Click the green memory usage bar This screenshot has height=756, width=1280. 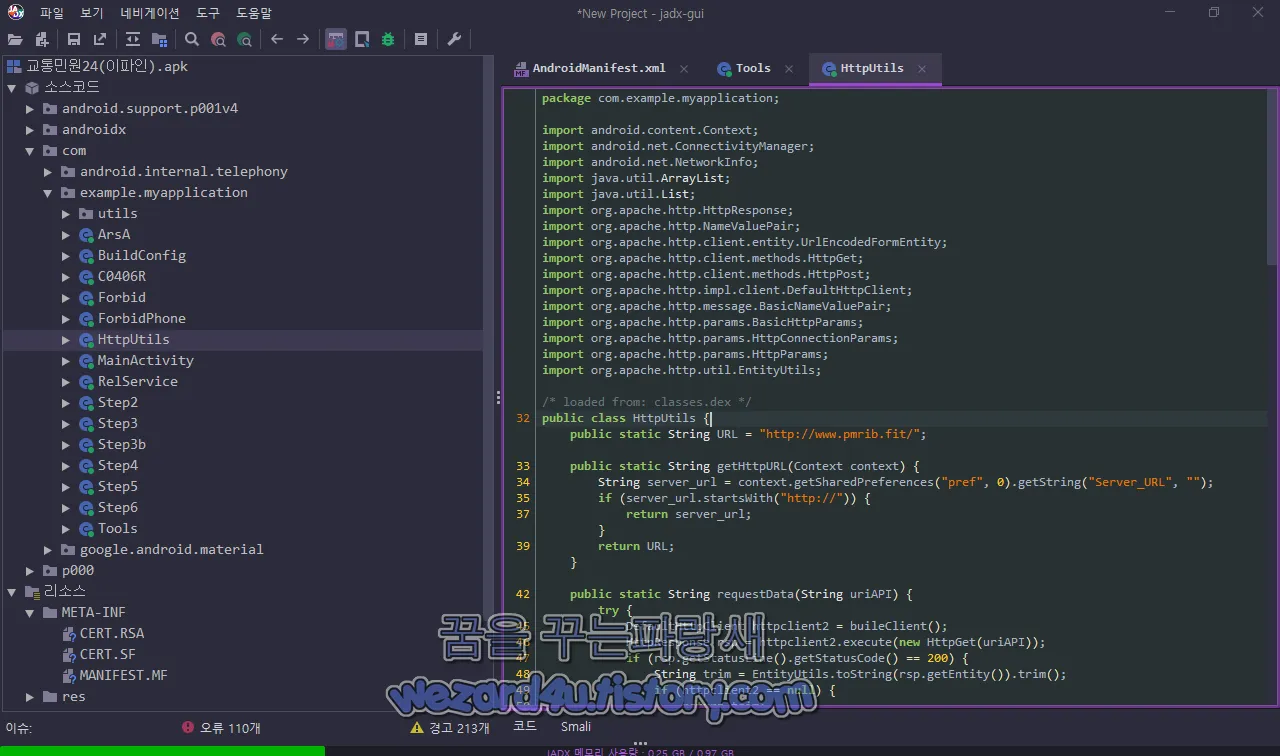coord(162,750)
